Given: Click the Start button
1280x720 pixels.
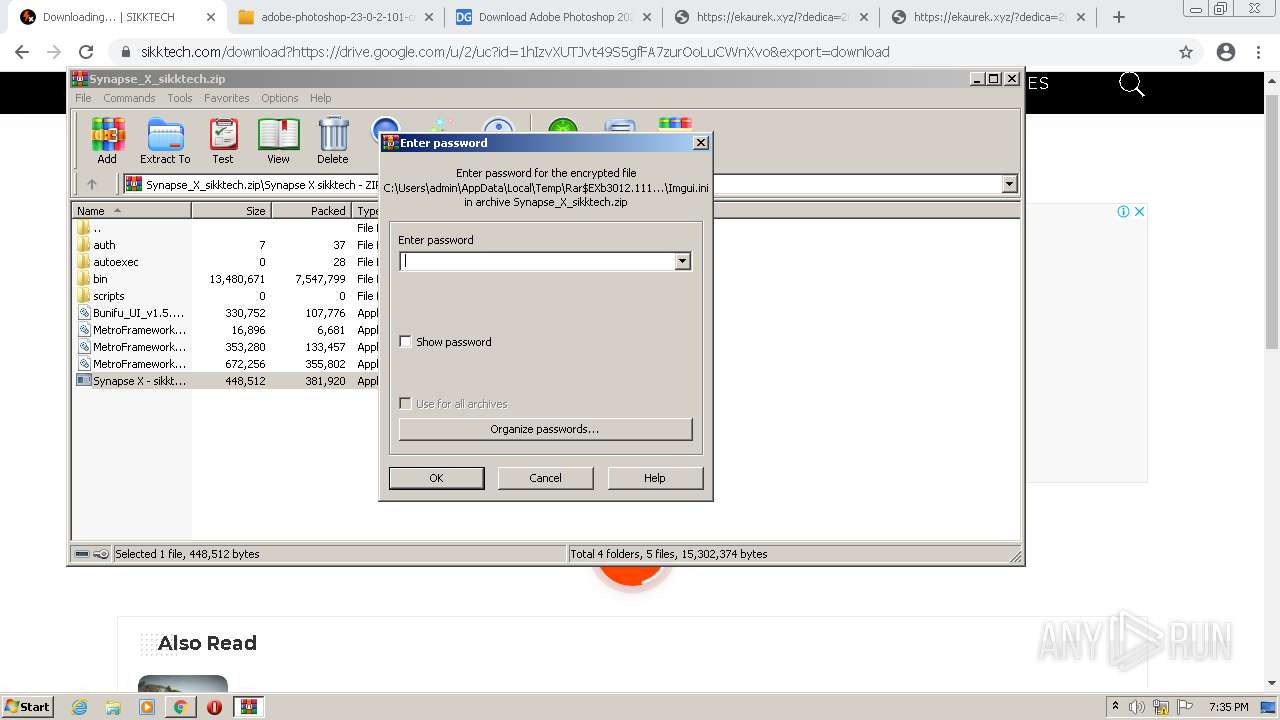Looking at the screenshot, I should click(28, 707).
